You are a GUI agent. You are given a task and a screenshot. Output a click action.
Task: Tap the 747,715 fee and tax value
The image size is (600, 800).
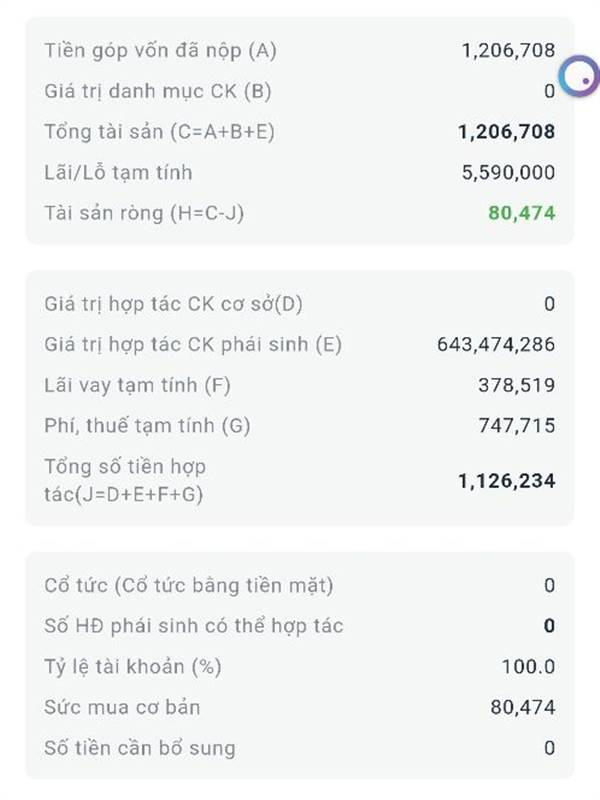click(x=516, y=426)
